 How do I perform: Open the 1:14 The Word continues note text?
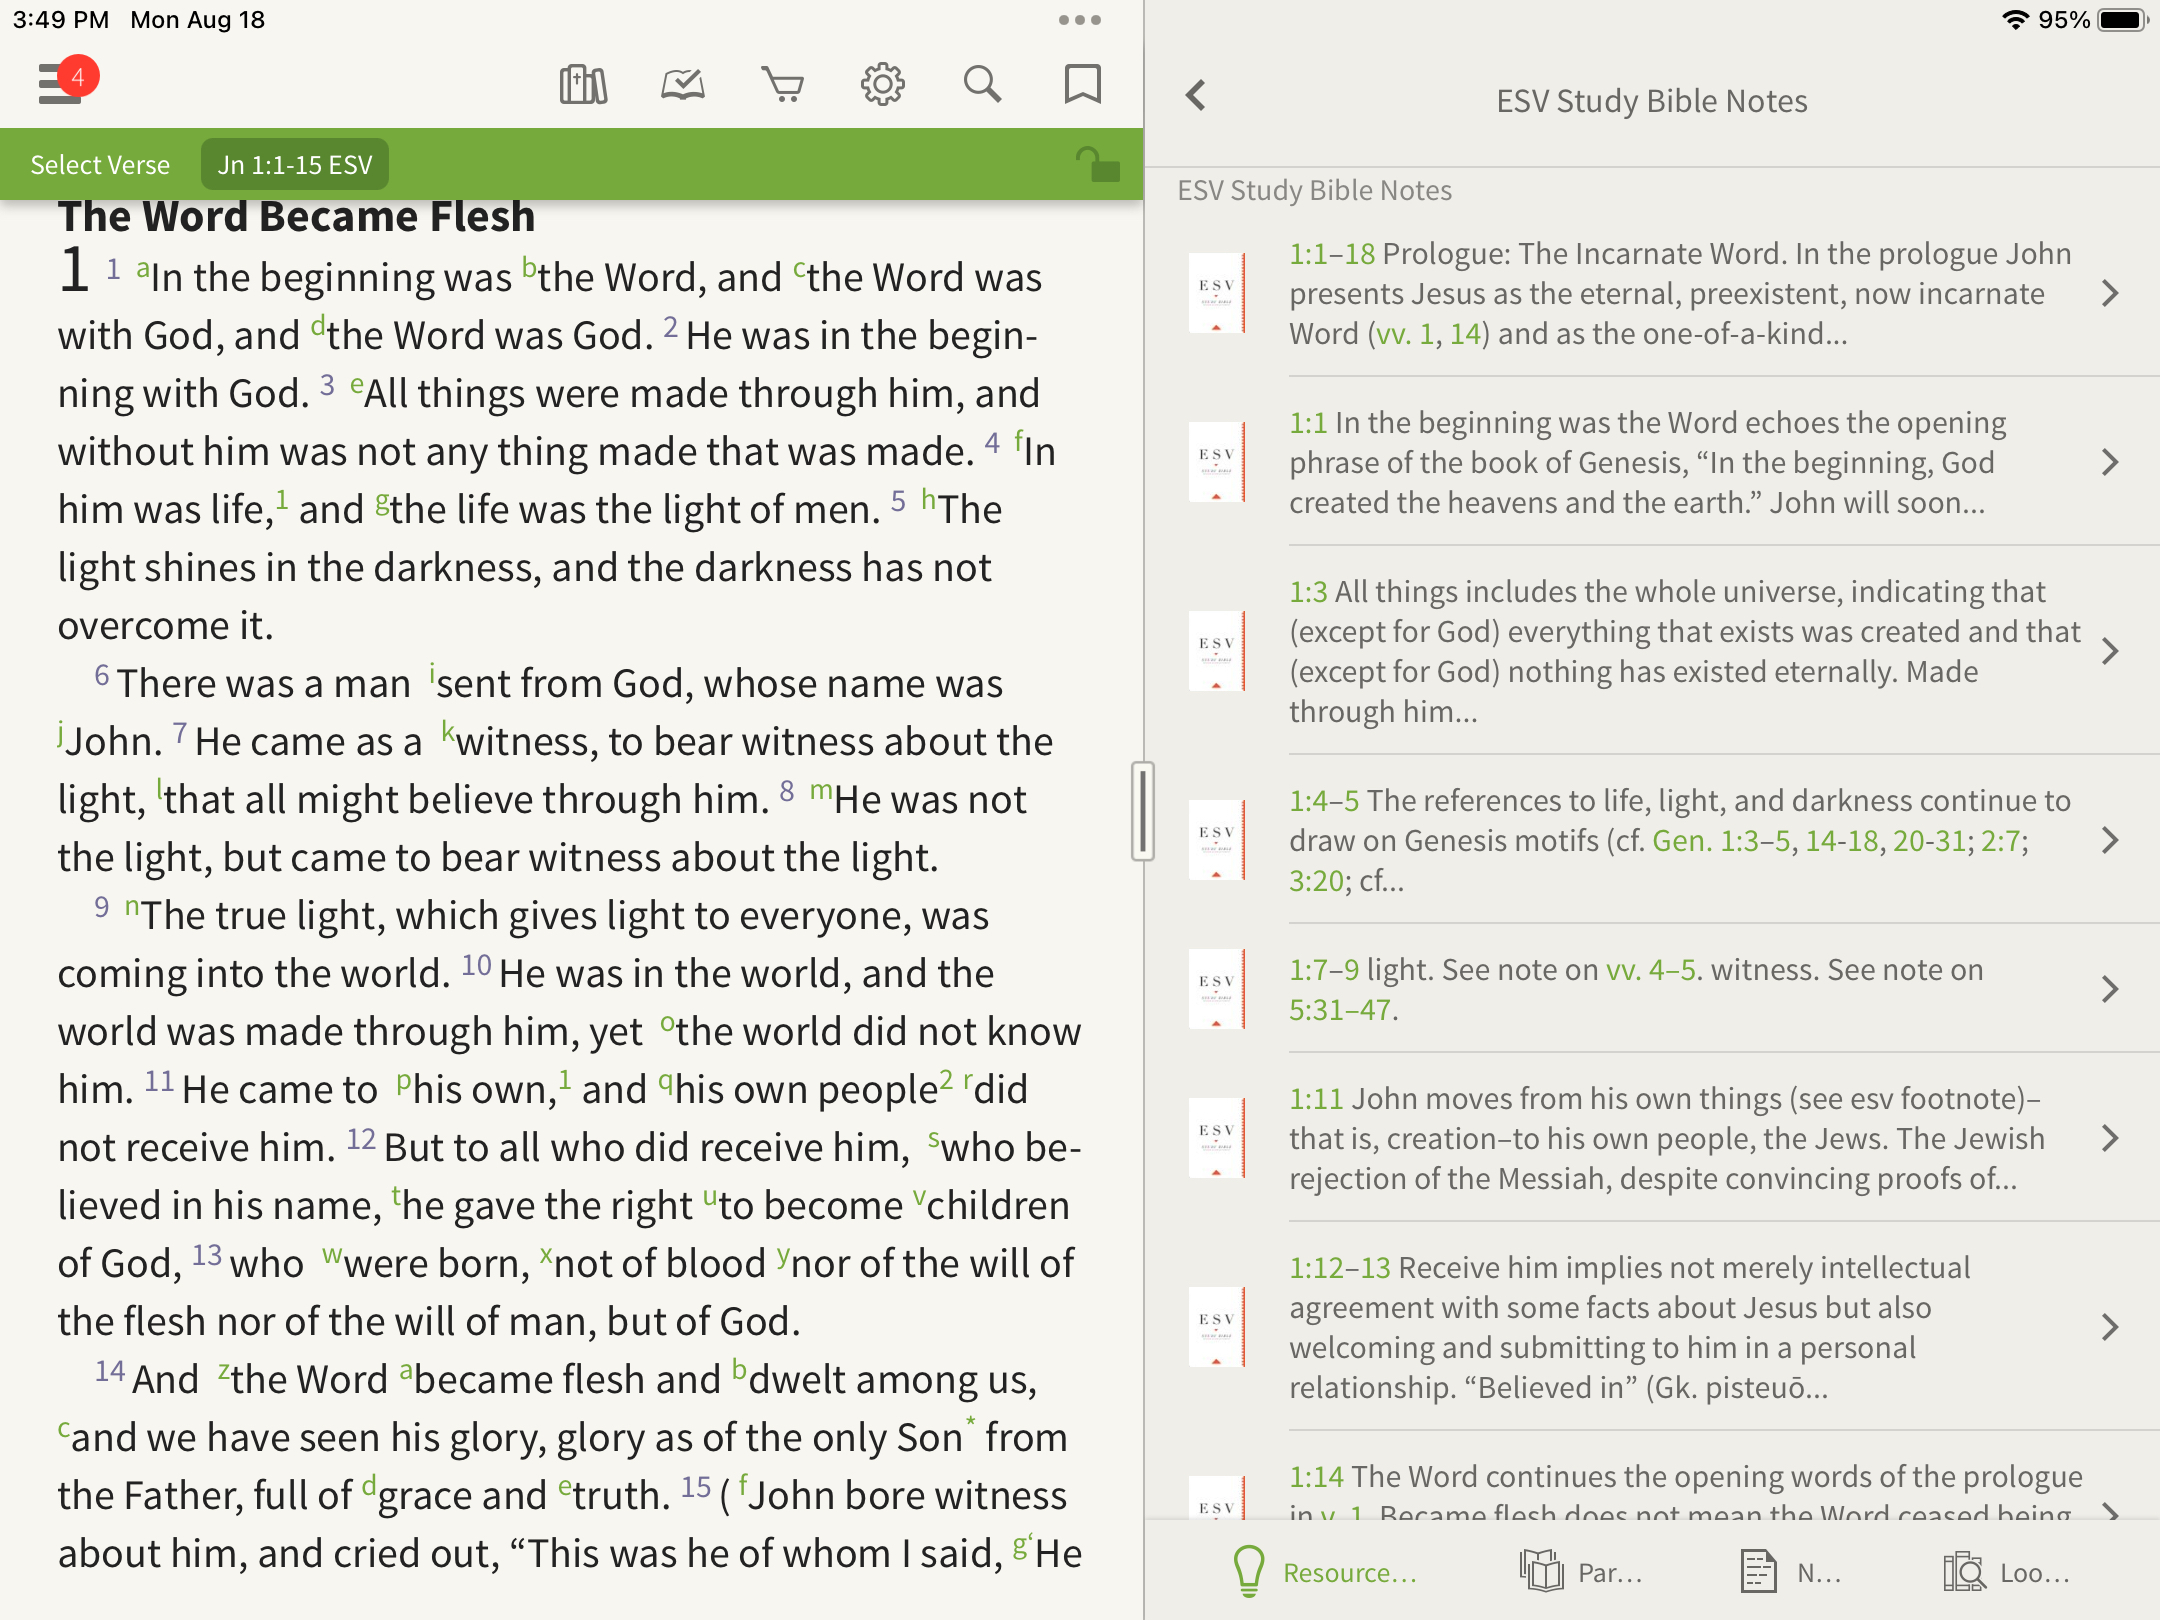1686,1494
